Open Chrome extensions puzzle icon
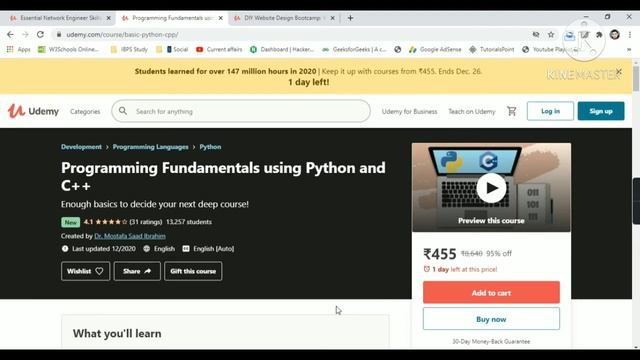 tap(599, 35)
